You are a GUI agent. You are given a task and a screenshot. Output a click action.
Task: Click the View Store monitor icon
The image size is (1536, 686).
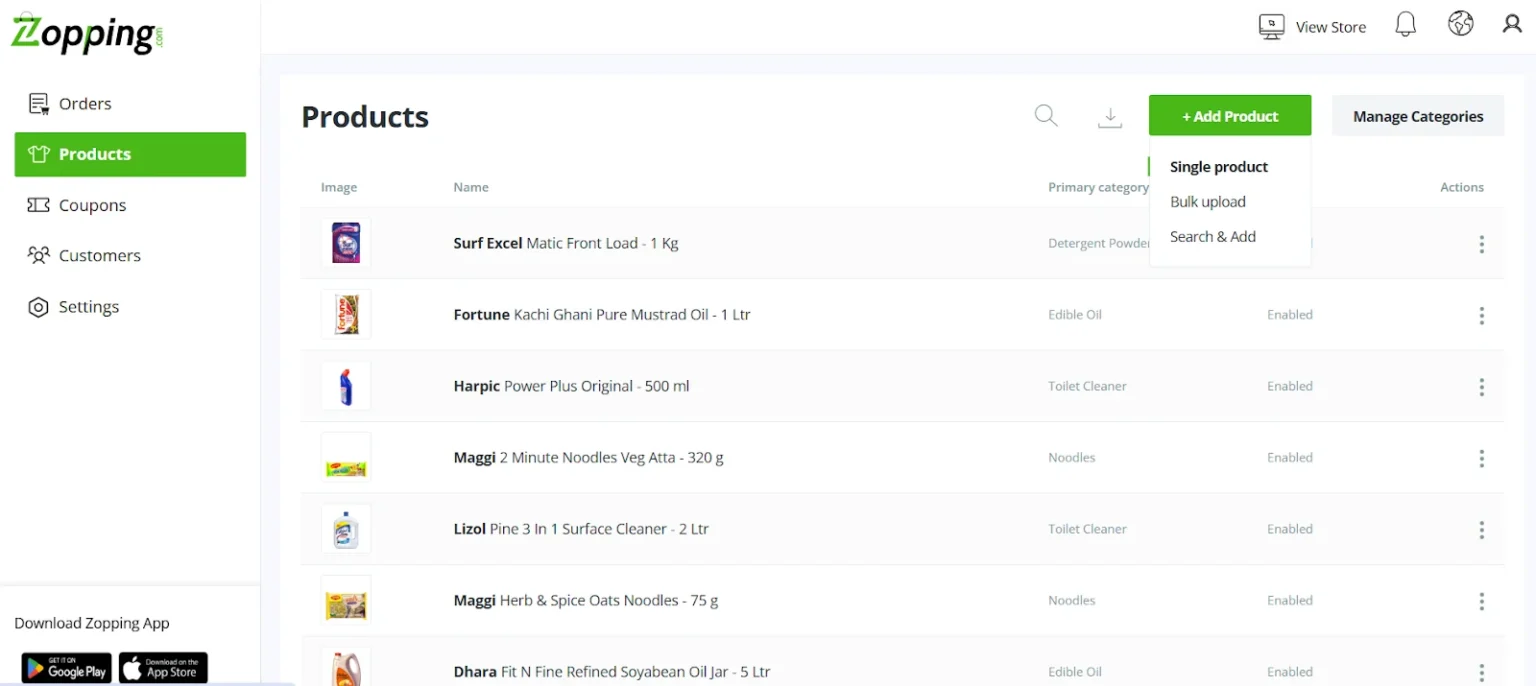pyautogui.click(x=1272, y=26)
